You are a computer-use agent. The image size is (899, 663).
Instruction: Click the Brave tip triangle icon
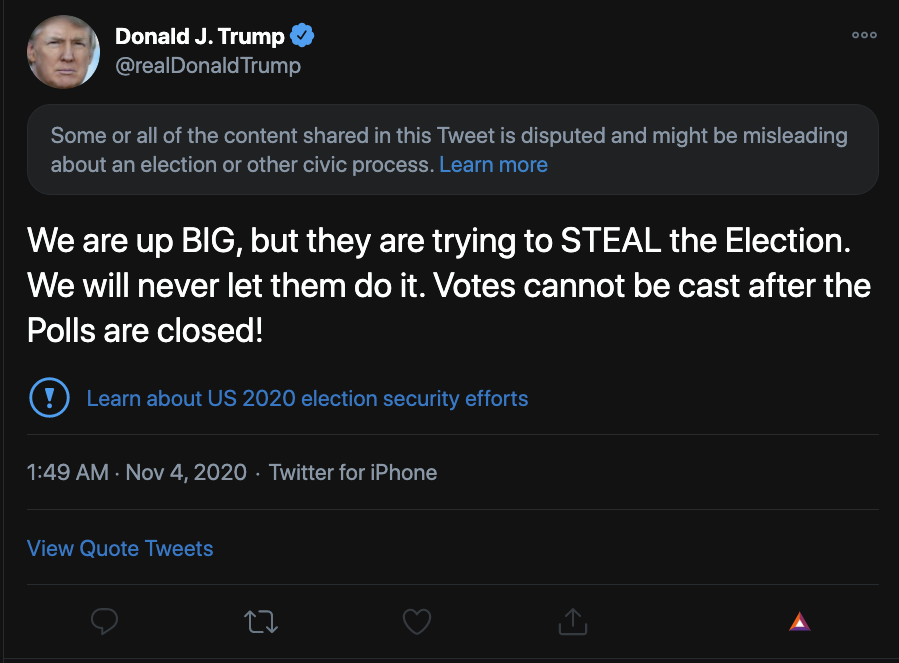(799, 622)
